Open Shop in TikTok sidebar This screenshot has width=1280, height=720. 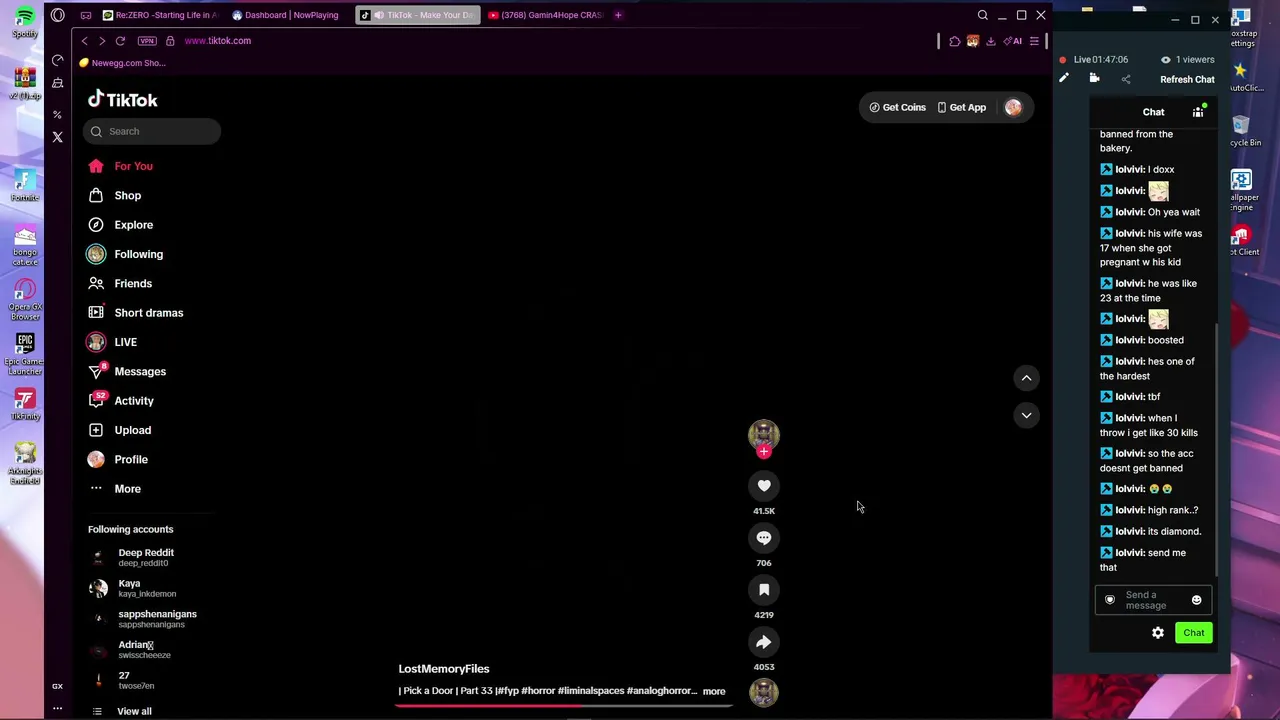tap(127, 195)
